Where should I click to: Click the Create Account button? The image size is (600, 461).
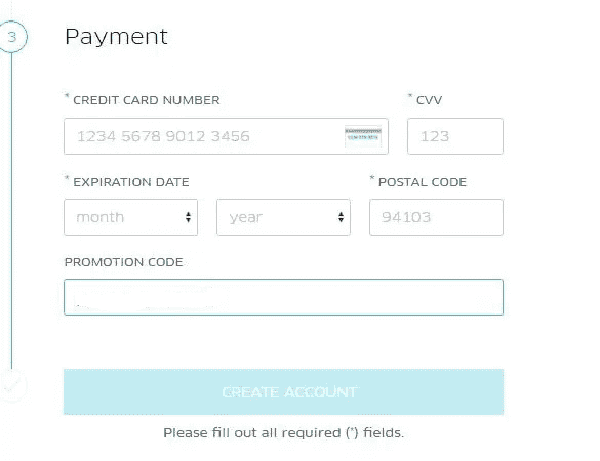[x=284, y=392]
